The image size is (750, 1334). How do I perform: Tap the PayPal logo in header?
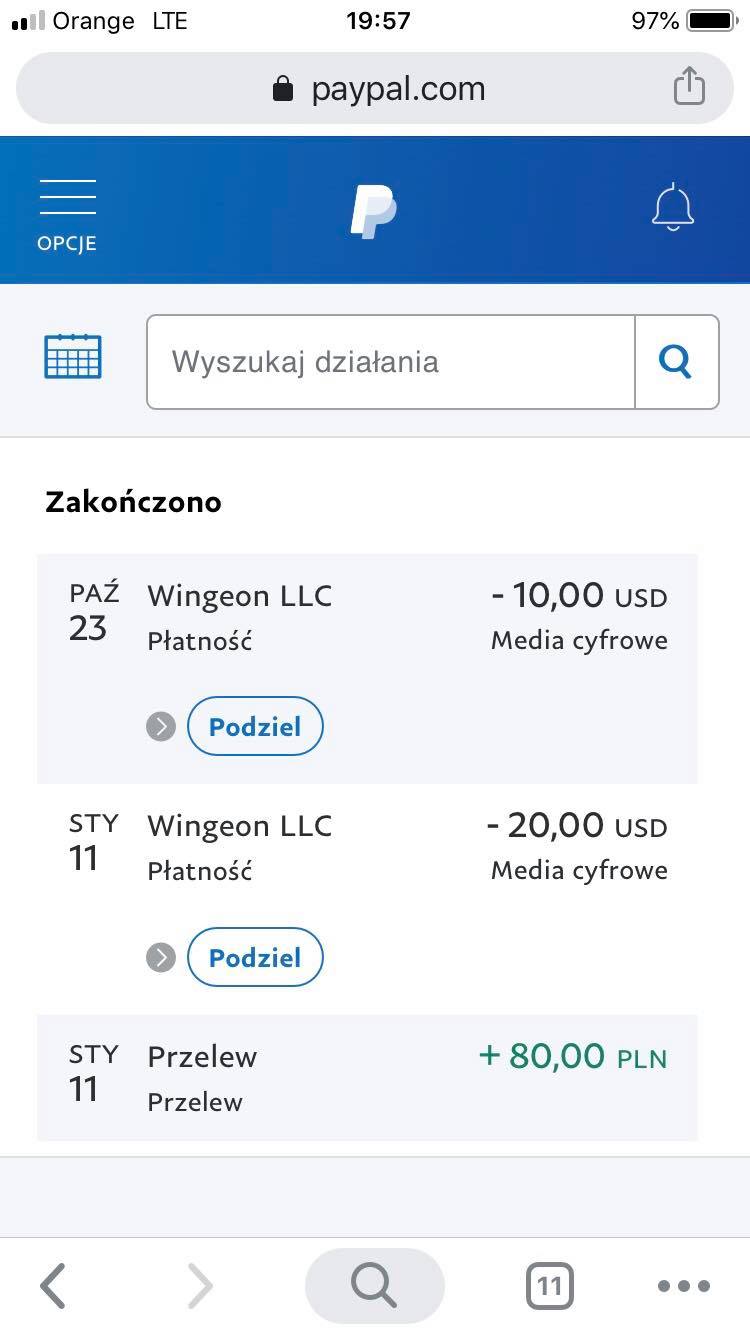click(x=374, y=211)
